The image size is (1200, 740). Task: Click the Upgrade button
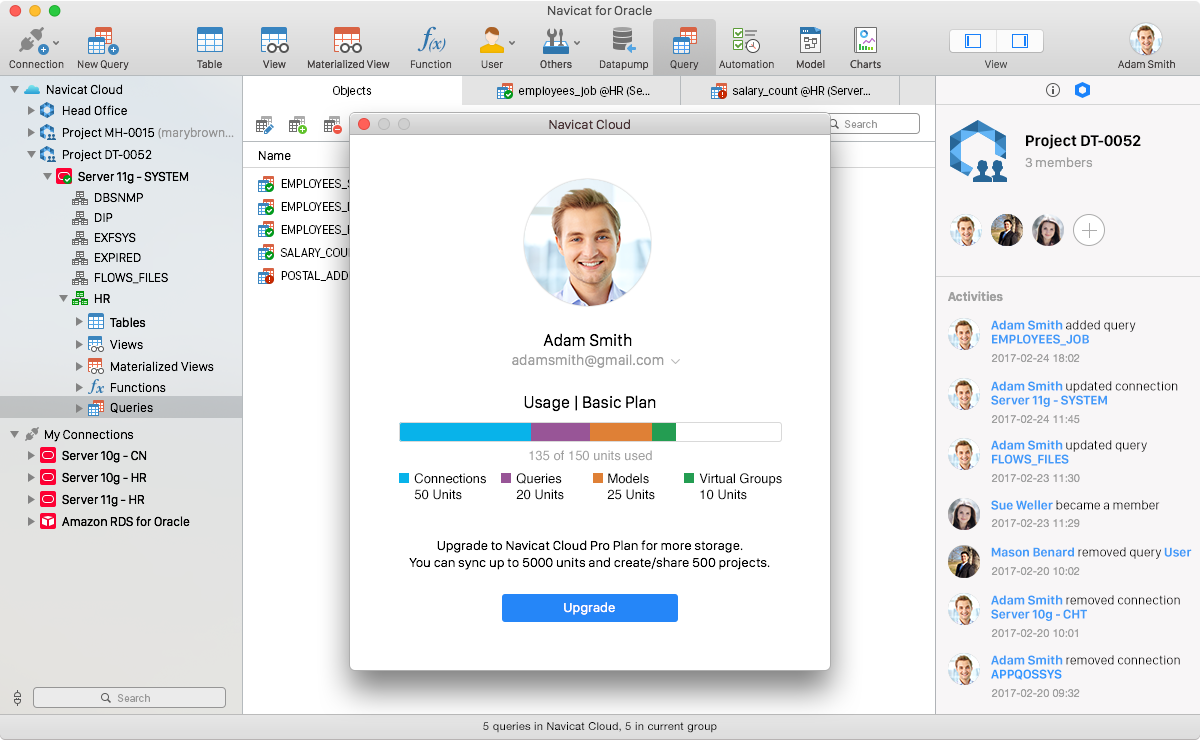click(590, 608)
